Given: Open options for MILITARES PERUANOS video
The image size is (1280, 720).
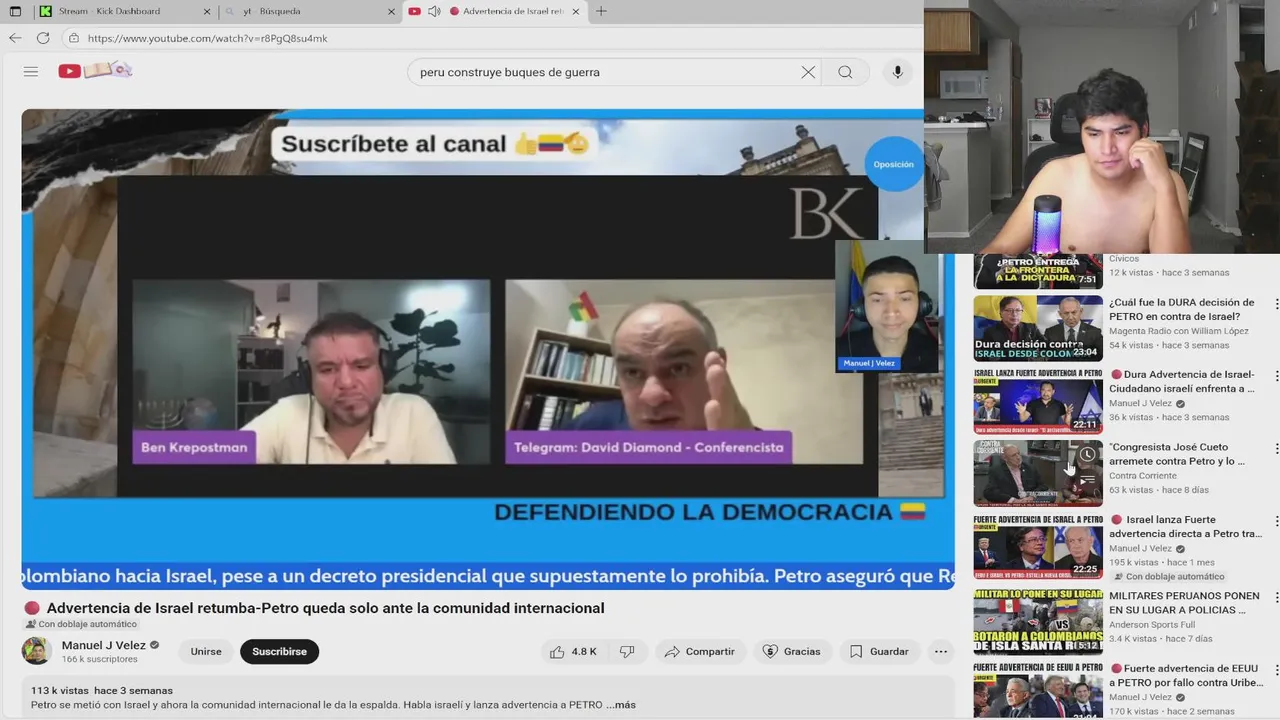Looking at the screenshot, I should (1275, 596).
